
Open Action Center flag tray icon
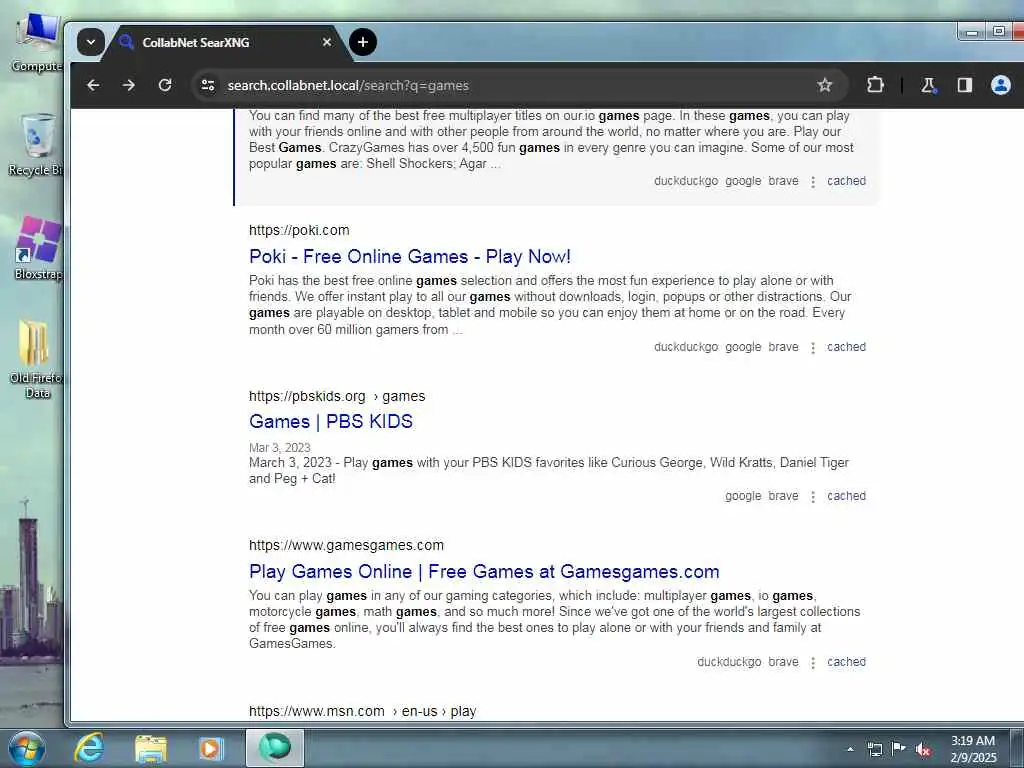[x=899, y=749]
